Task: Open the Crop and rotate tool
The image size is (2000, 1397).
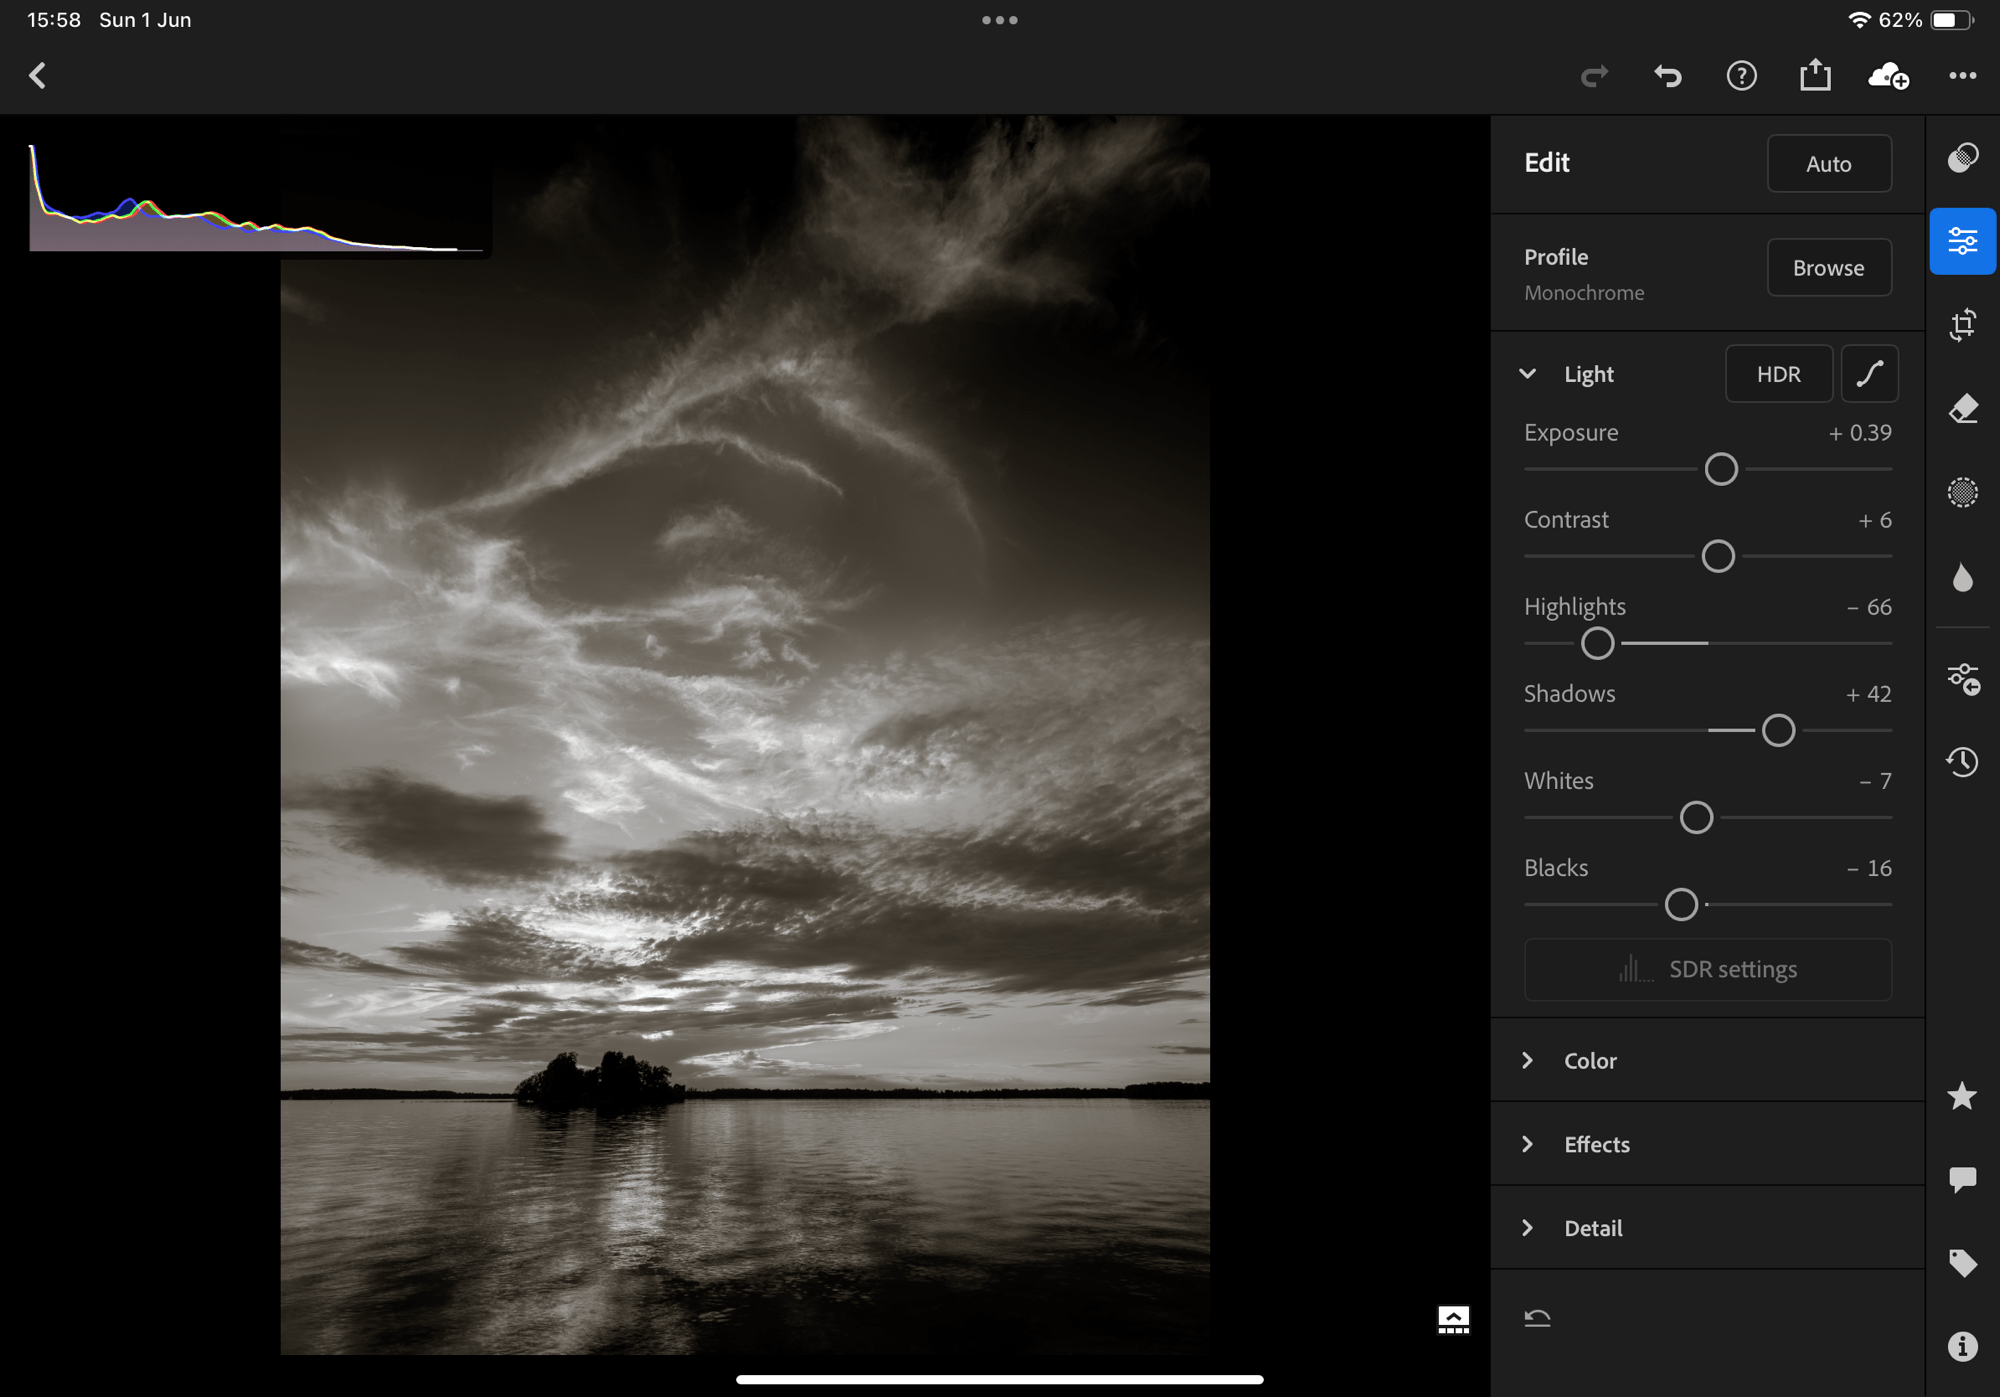Action: click(1962, 325)
